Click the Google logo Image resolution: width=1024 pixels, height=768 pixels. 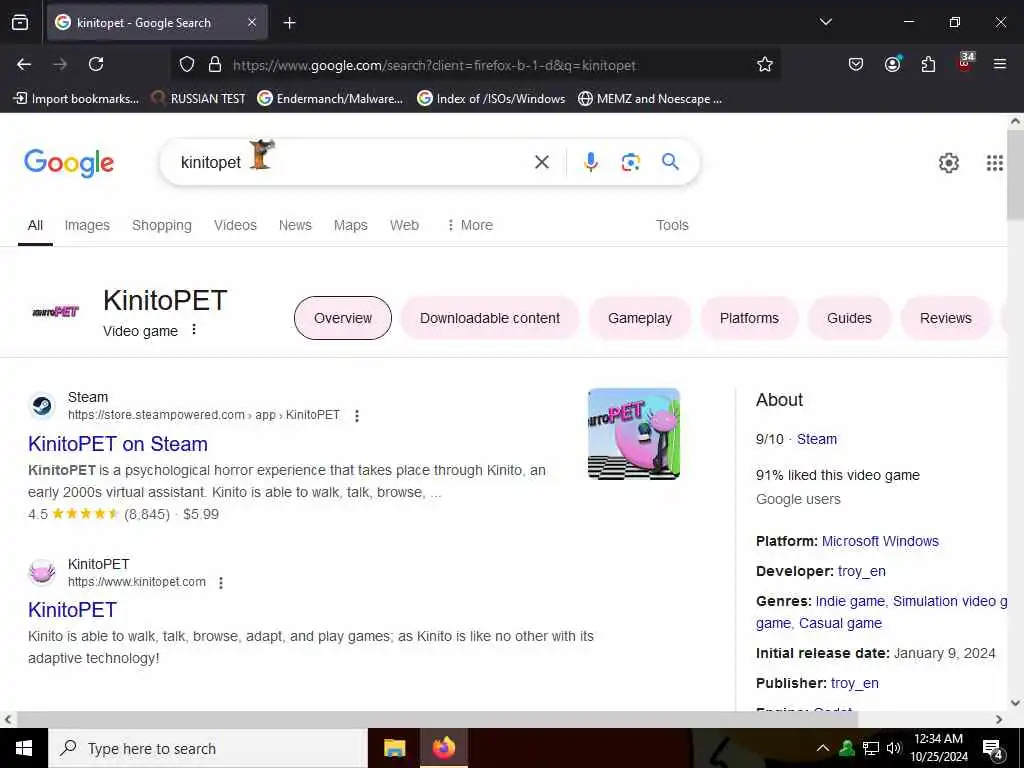(x=69, y=163)
